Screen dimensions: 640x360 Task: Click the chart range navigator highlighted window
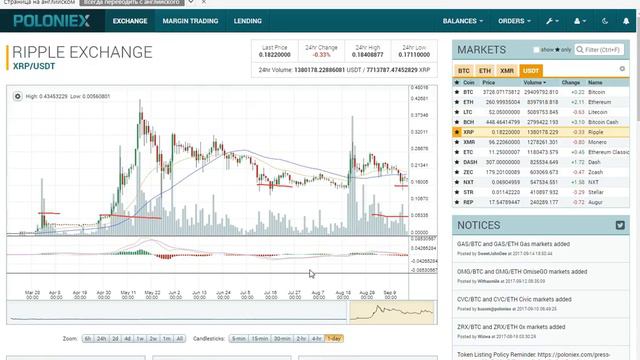click(x=391, y=312)
